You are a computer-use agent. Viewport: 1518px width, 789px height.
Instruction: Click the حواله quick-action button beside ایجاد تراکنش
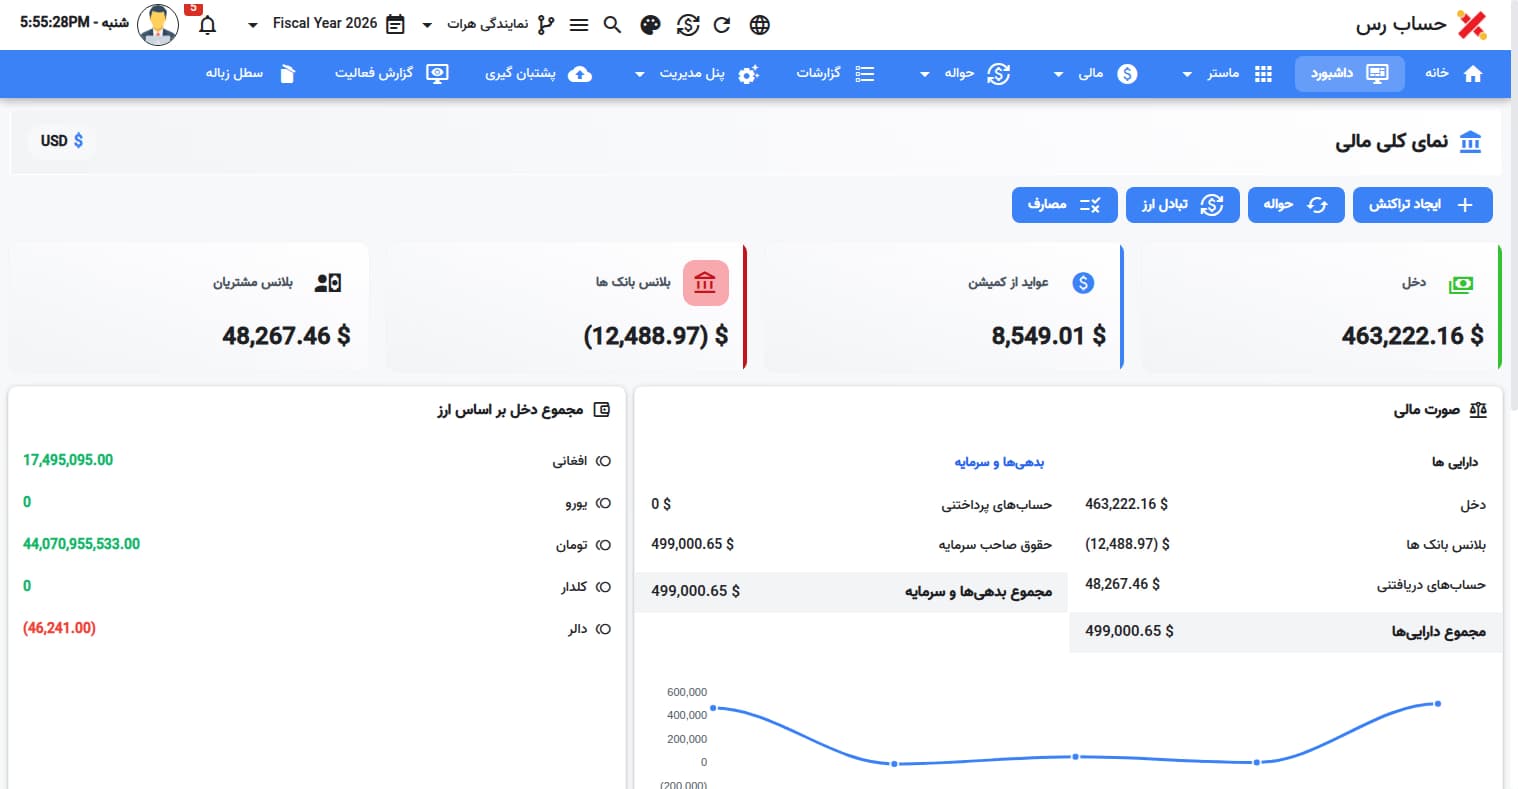click(x=1295, y=205)
